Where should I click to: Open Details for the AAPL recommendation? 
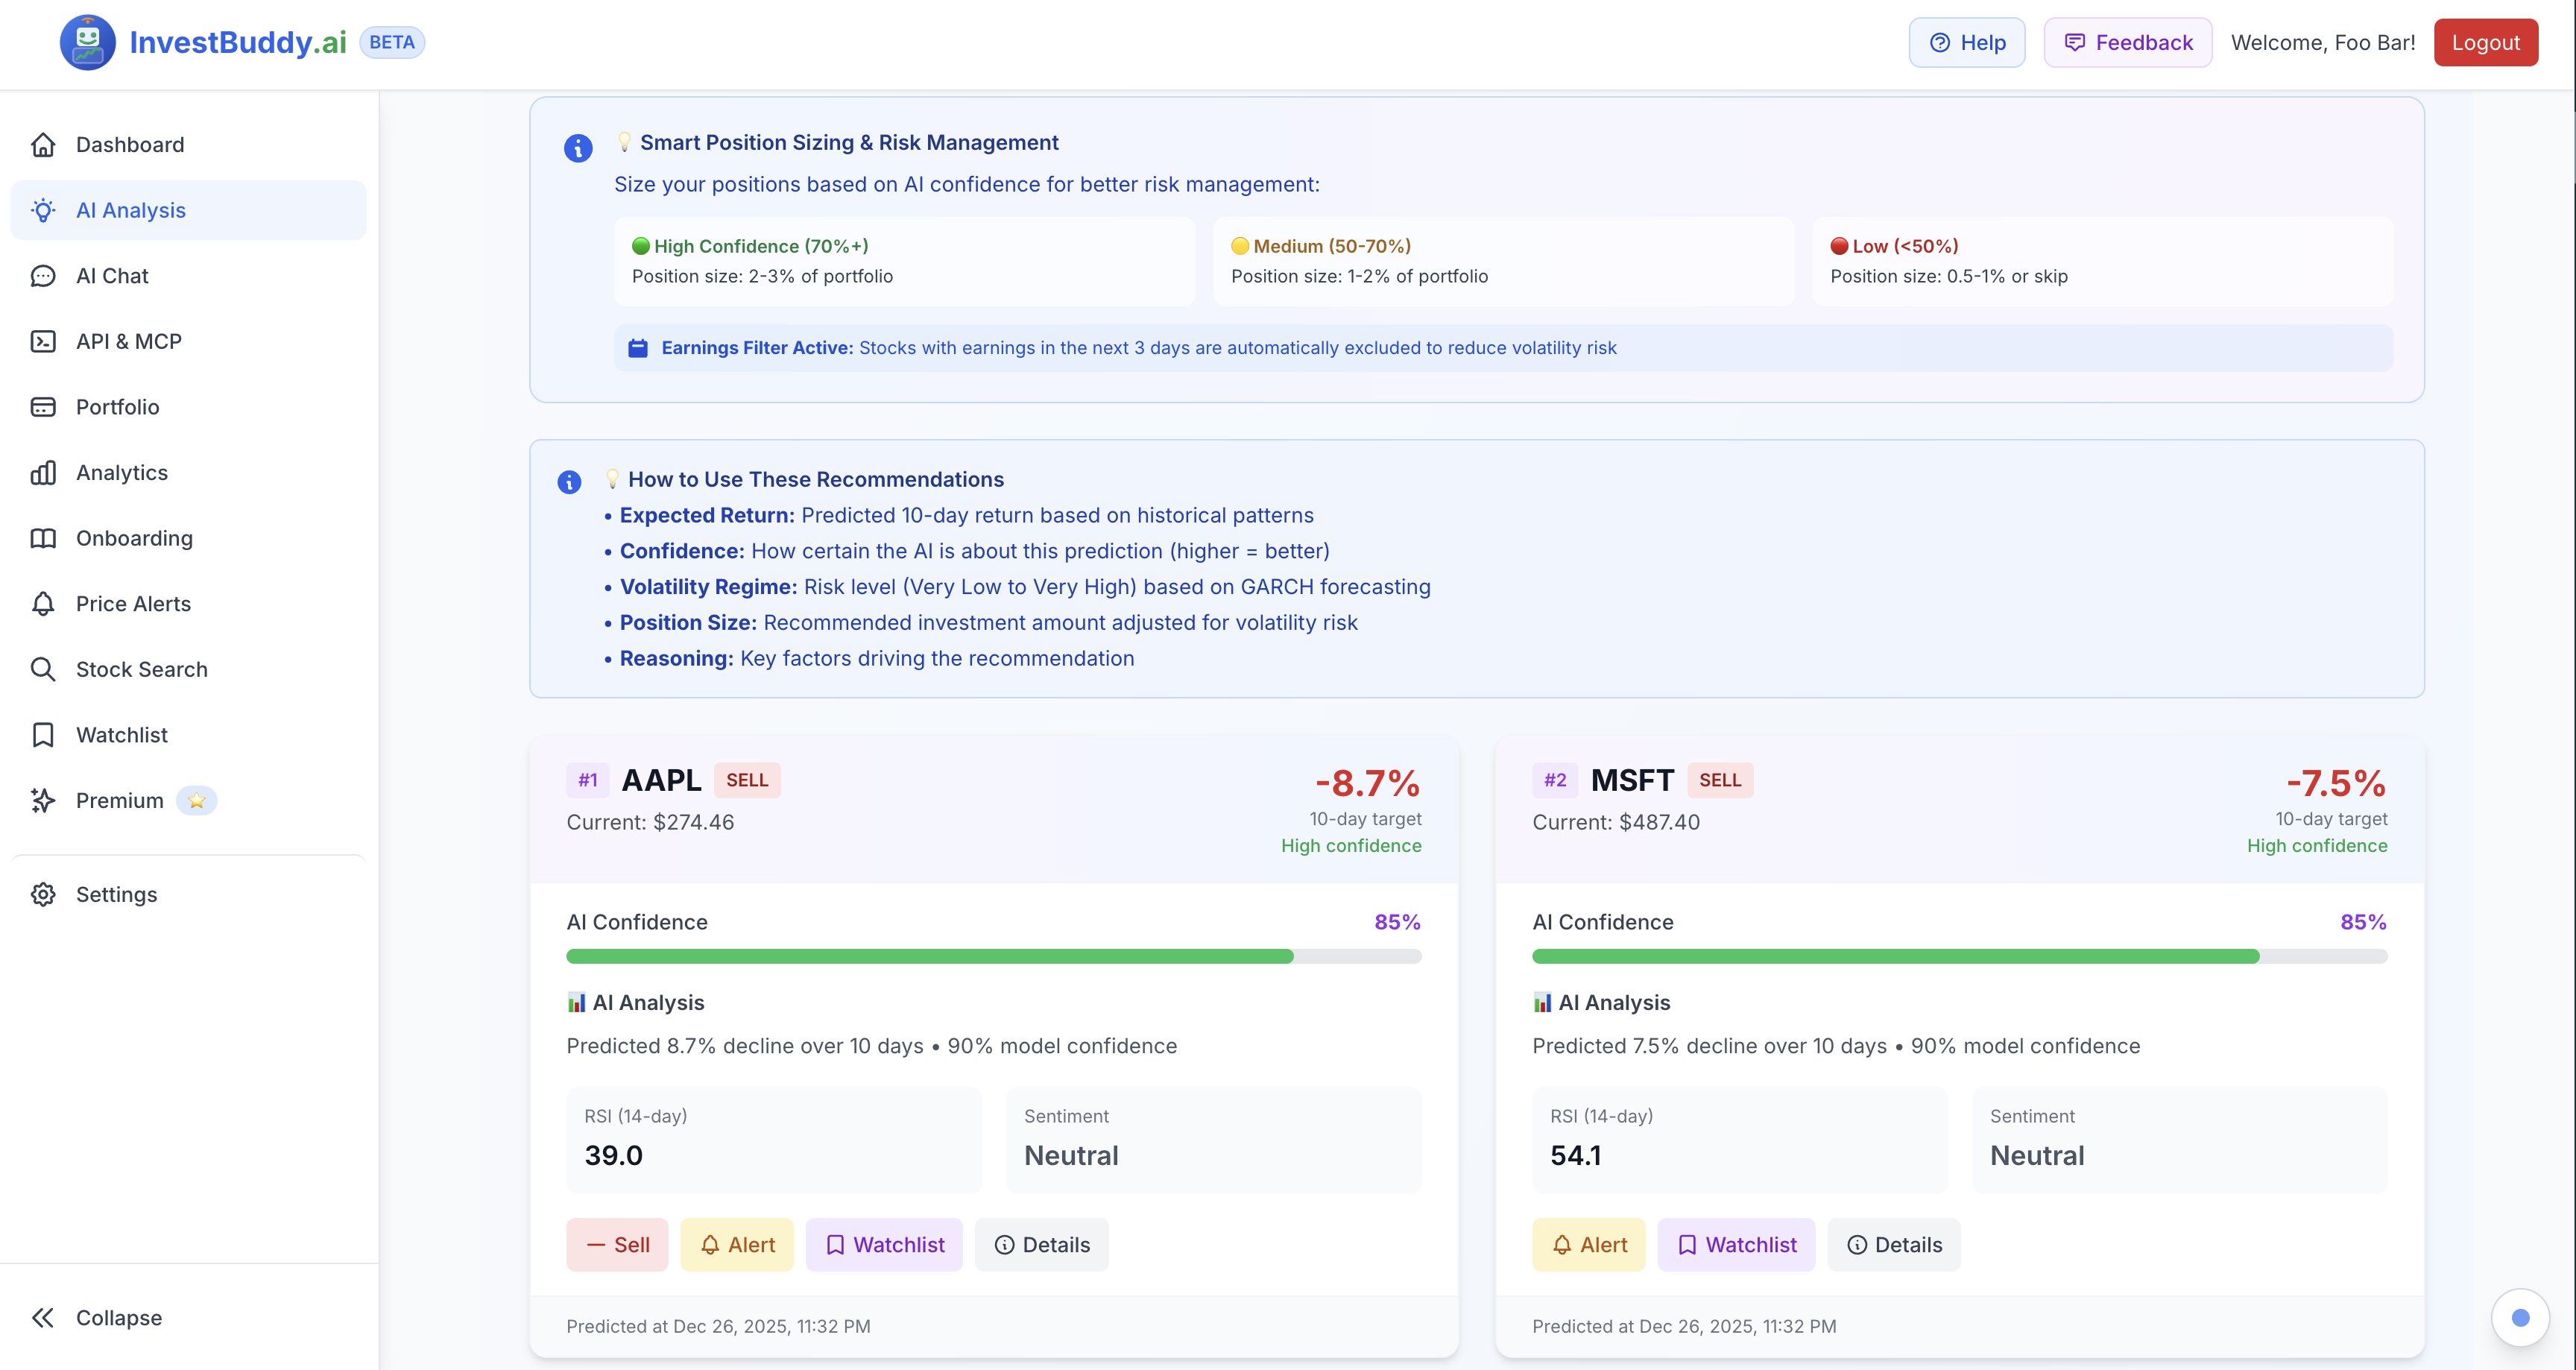(1041, 1244)
